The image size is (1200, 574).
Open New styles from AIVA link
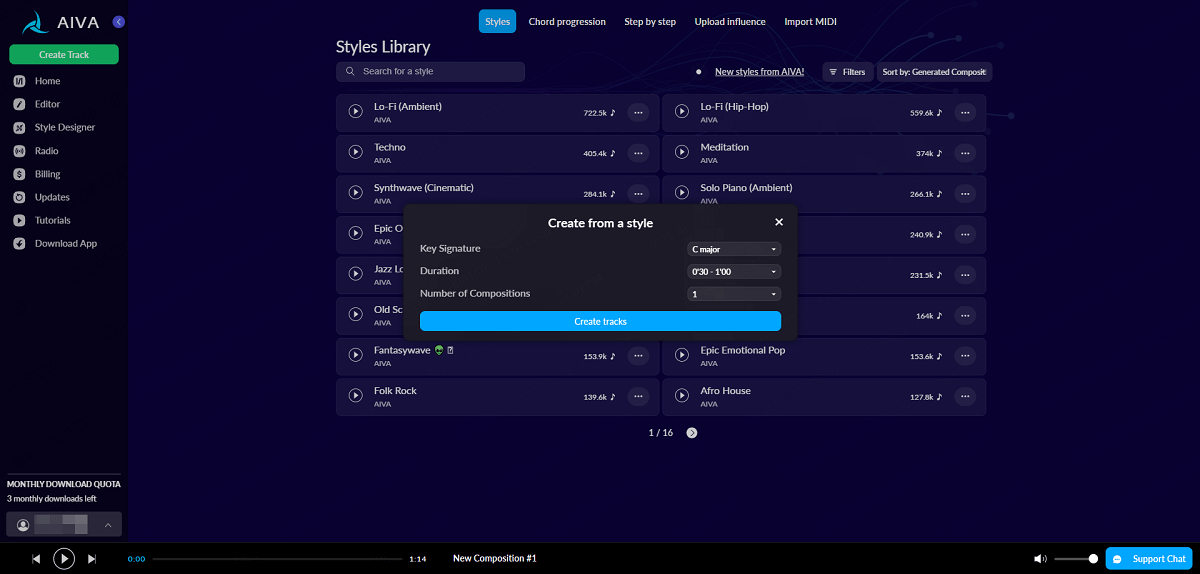click(x=759, y=72)
